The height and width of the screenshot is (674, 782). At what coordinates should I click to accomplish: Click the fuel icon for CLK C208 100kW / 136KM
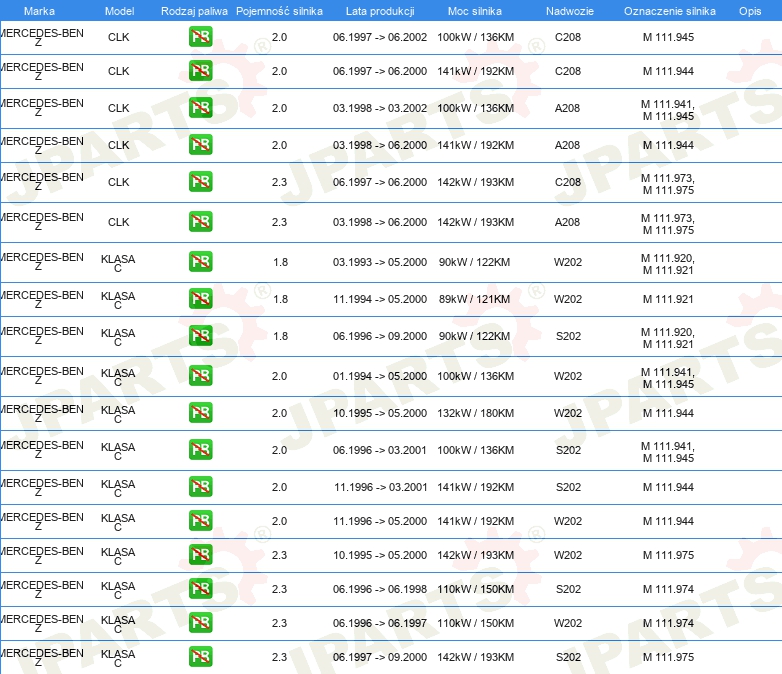coord(200,37)
